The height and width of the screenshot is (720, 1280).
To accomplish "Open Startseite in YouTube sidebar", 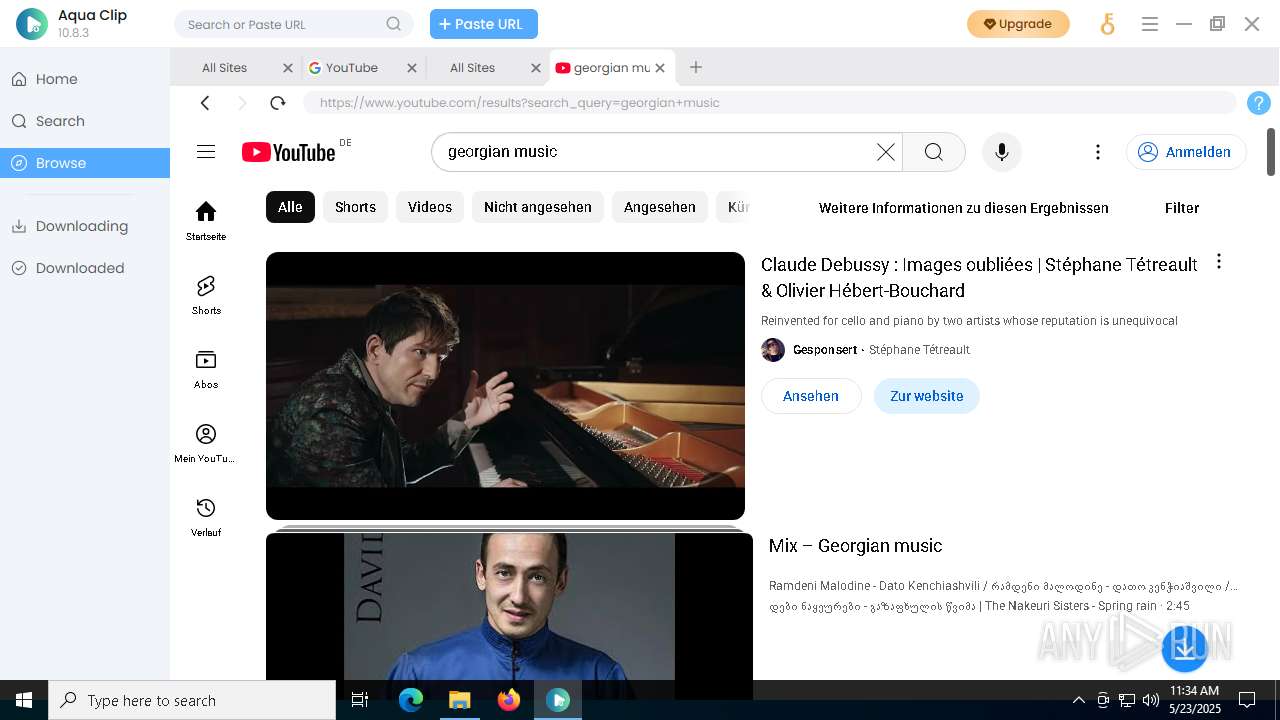I will [206, 221].
